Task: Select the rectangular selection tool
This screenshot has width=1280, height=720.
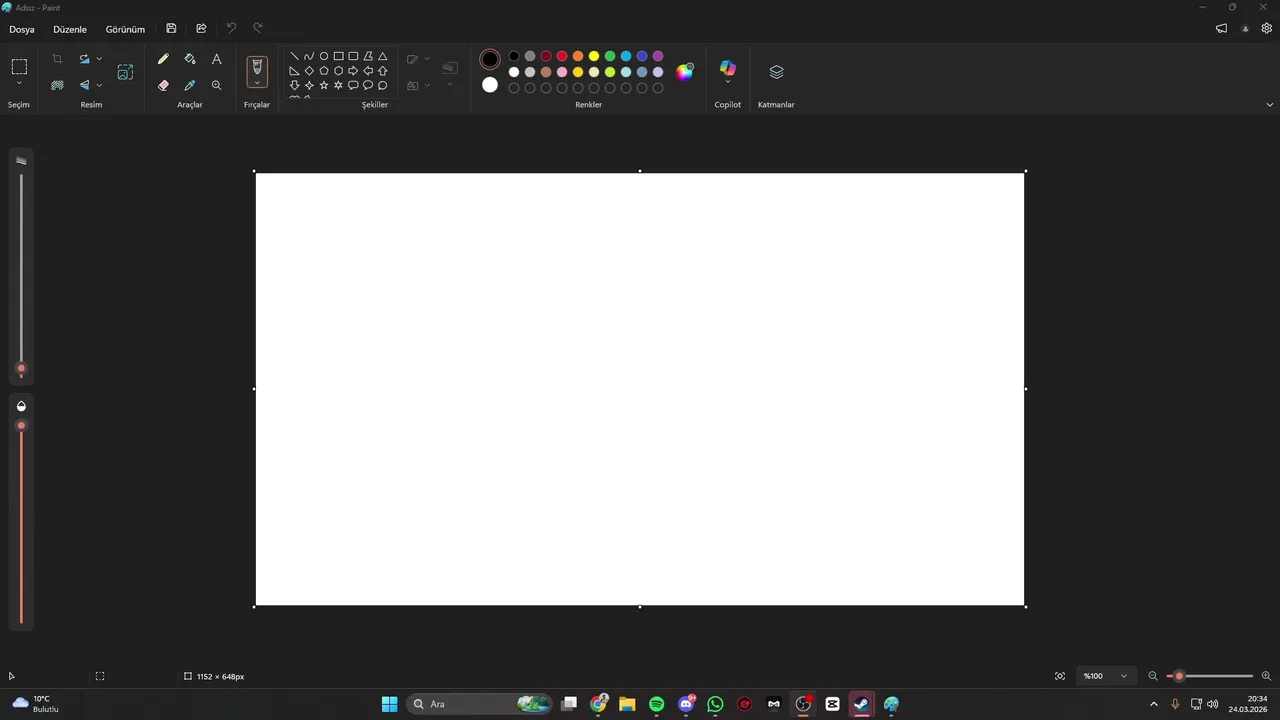Action: [x=19, y=67]
